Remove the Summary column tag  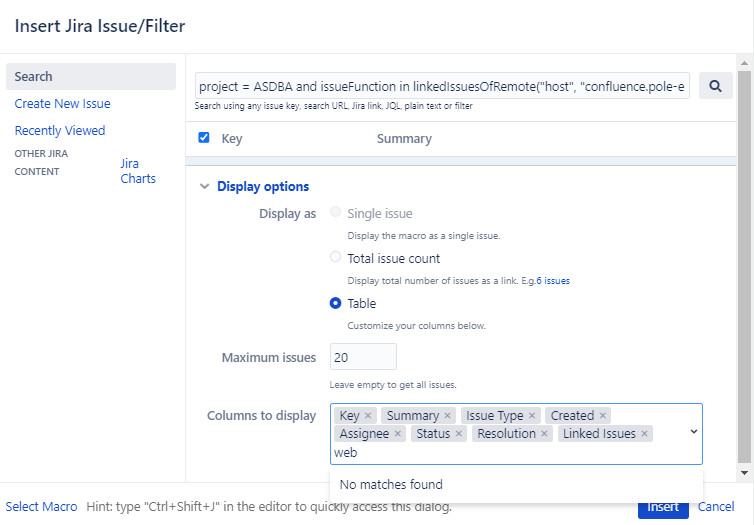tap(447, 415)
